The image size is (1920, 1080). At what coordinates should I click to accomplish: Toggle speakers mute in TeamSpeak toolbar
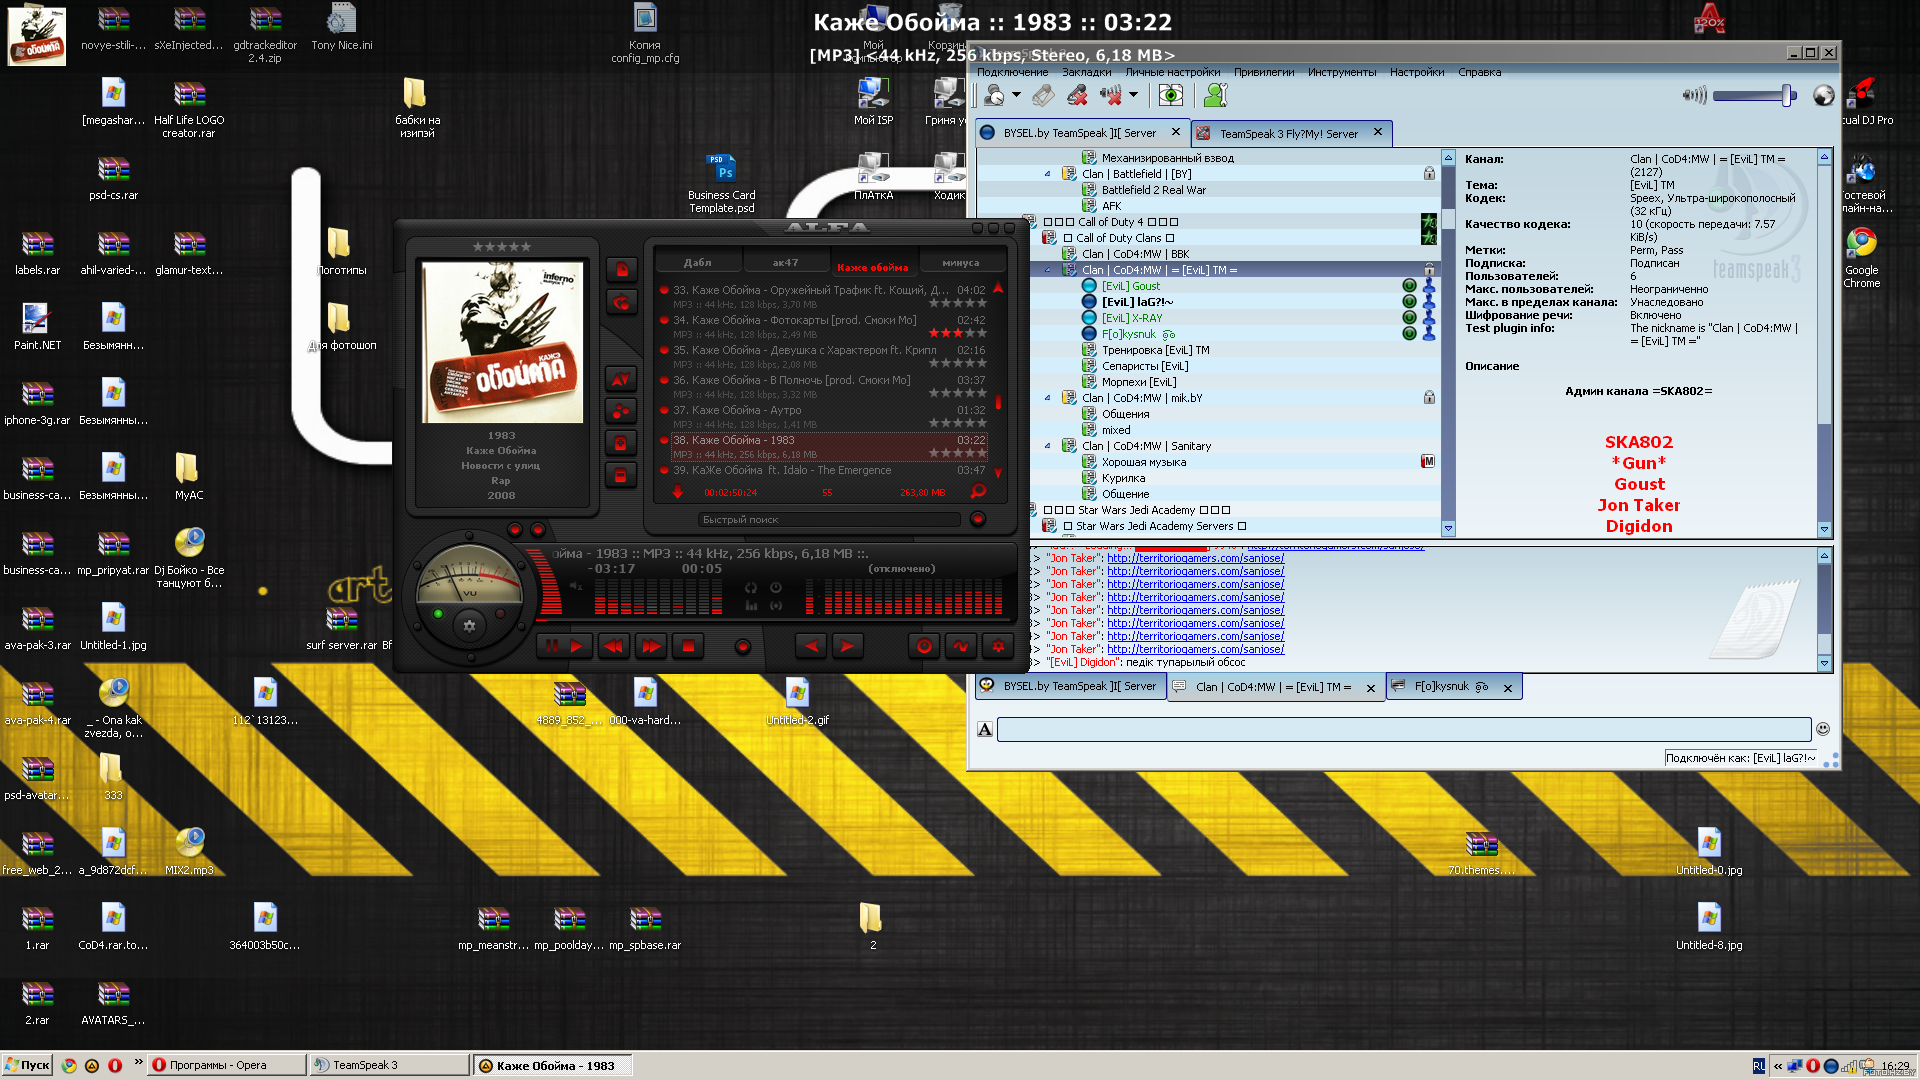coord(1111,95)
